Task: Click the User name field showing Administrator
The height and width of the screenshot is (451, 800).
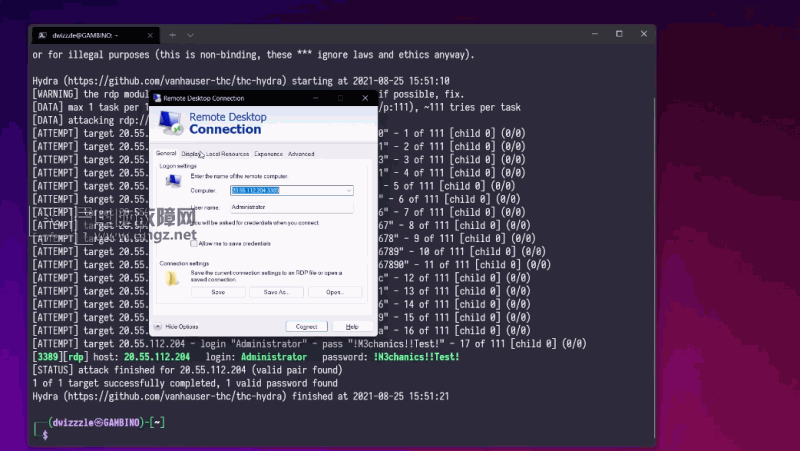Action: (291, 207)
